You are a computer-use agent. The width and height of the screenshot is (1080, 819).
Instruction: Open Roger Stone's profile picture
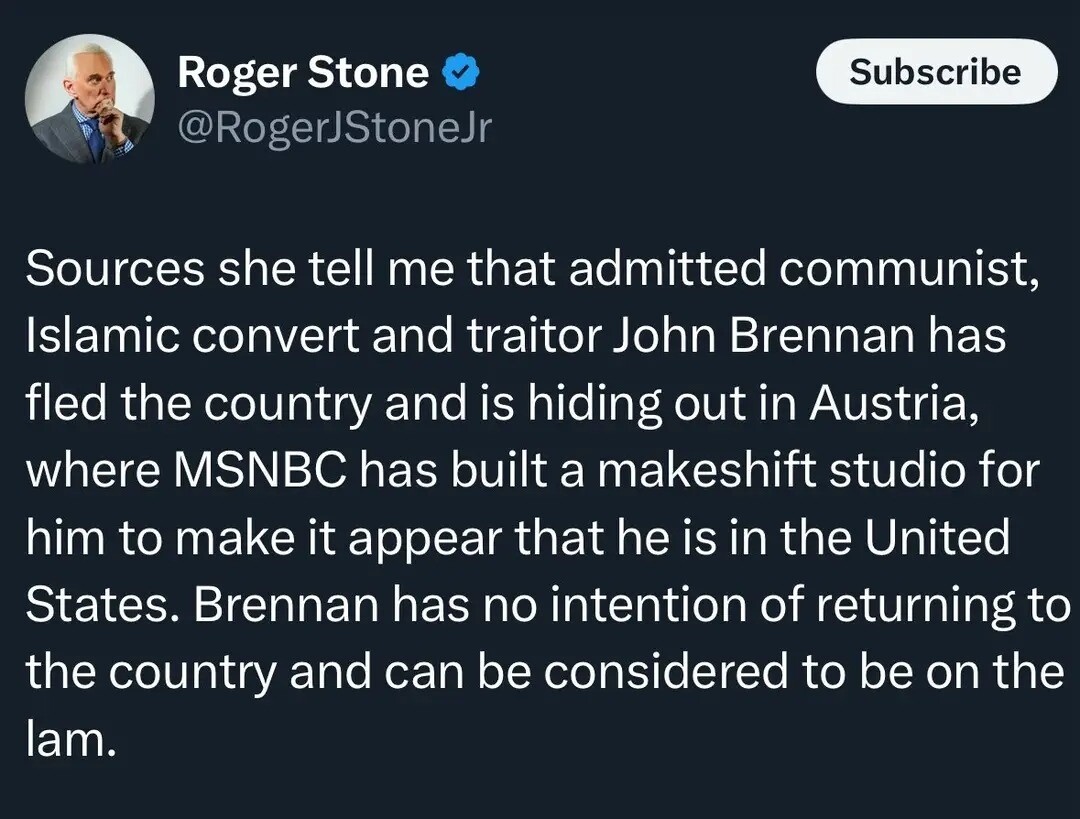click(90, 105)
